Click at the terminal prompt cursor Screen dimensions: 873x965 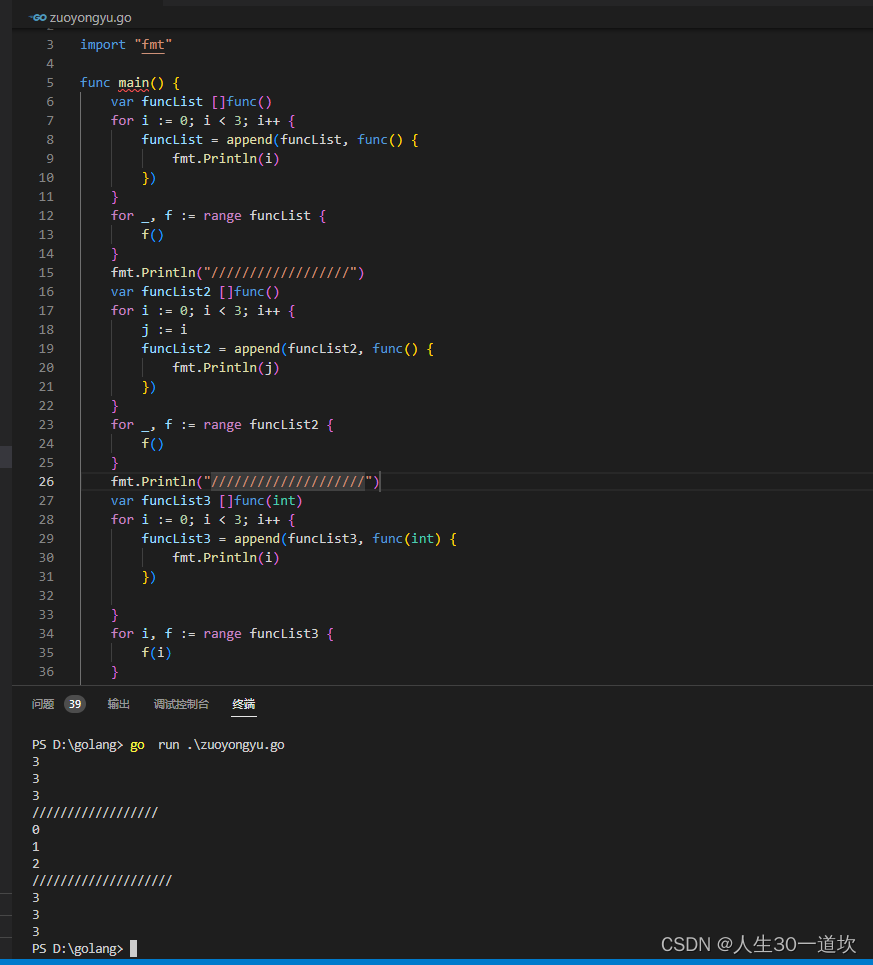point(134,948)
